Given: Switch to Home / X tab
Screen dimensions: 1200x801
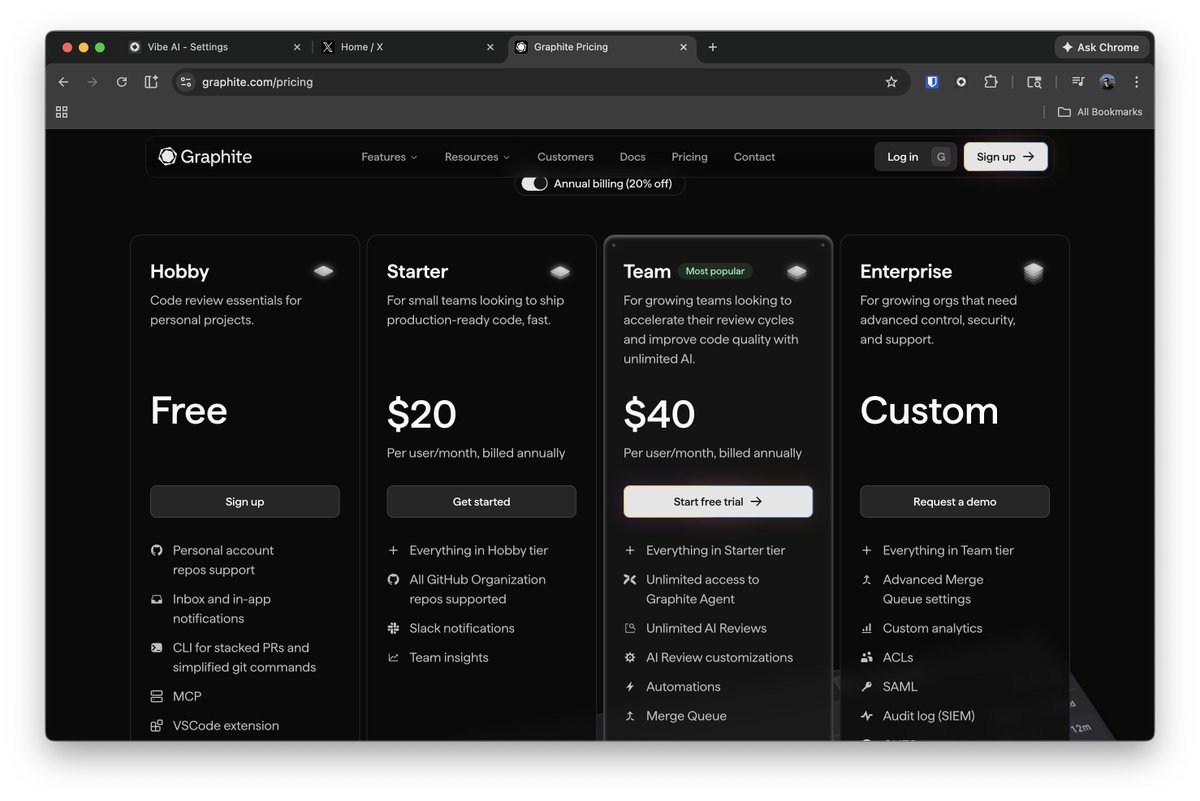Looking at the screenshot, I should click(x=406, y=47).
